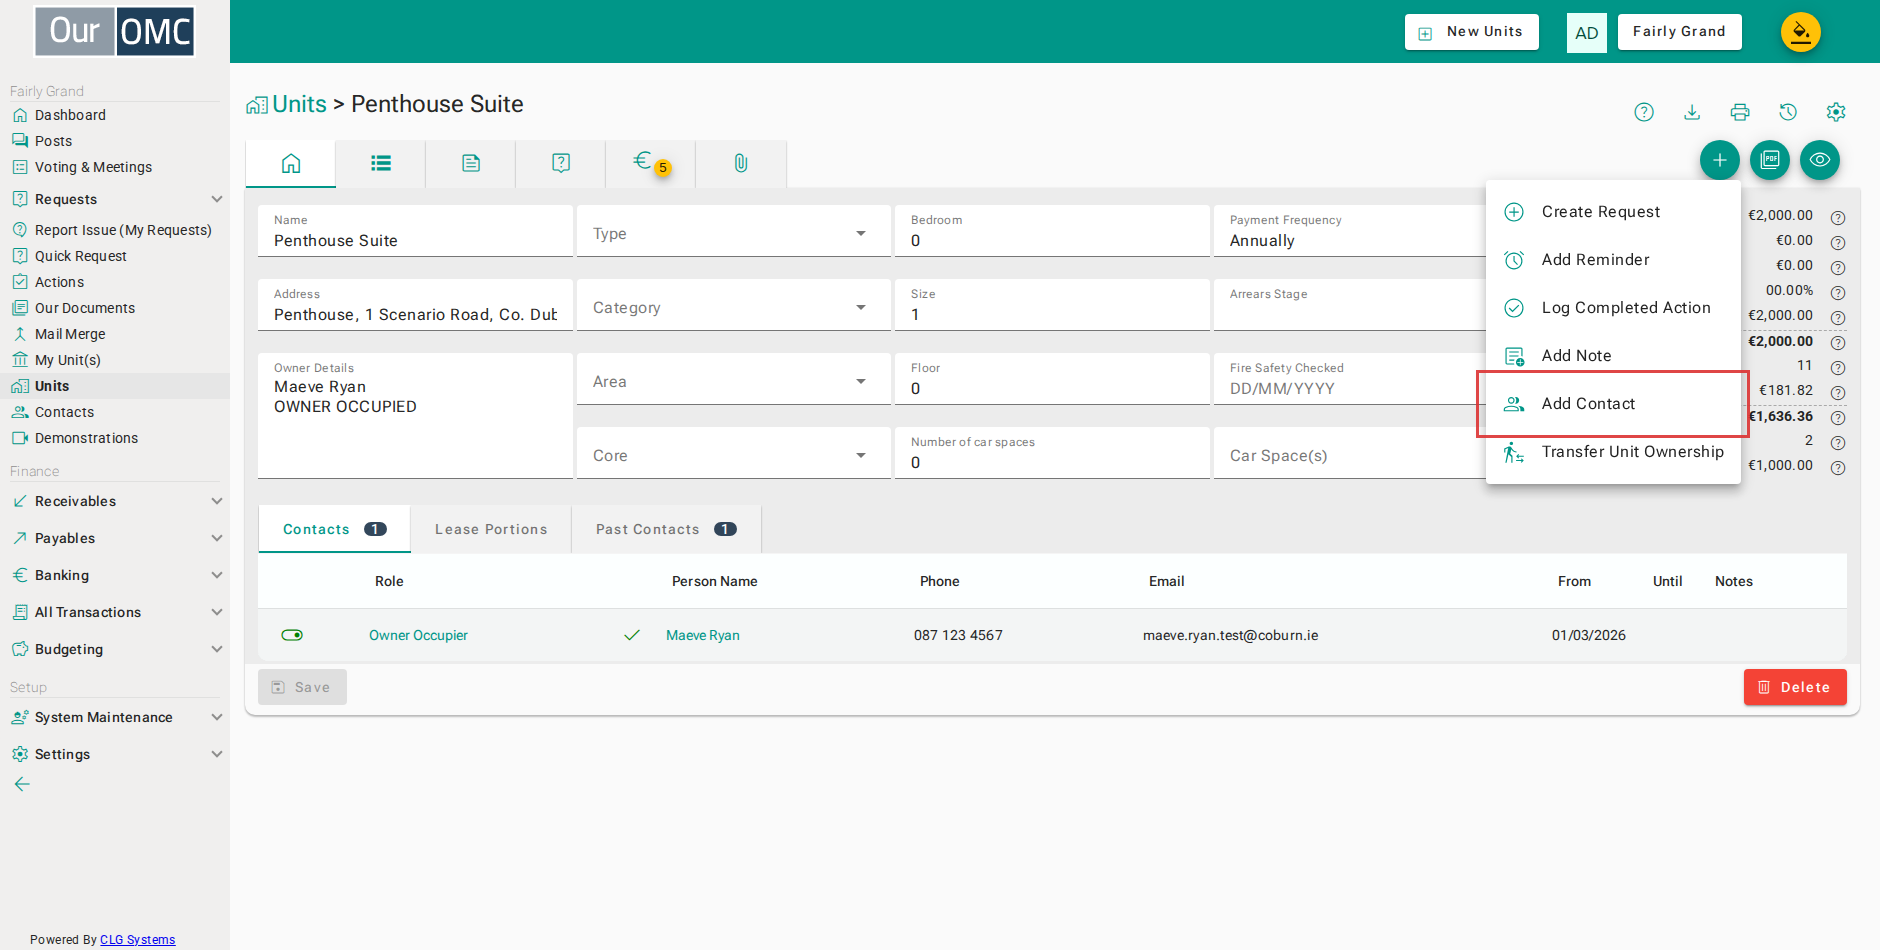1880x950 pixels.
Task: Open the Category dropdown
Action: click(x=734, y=305)
